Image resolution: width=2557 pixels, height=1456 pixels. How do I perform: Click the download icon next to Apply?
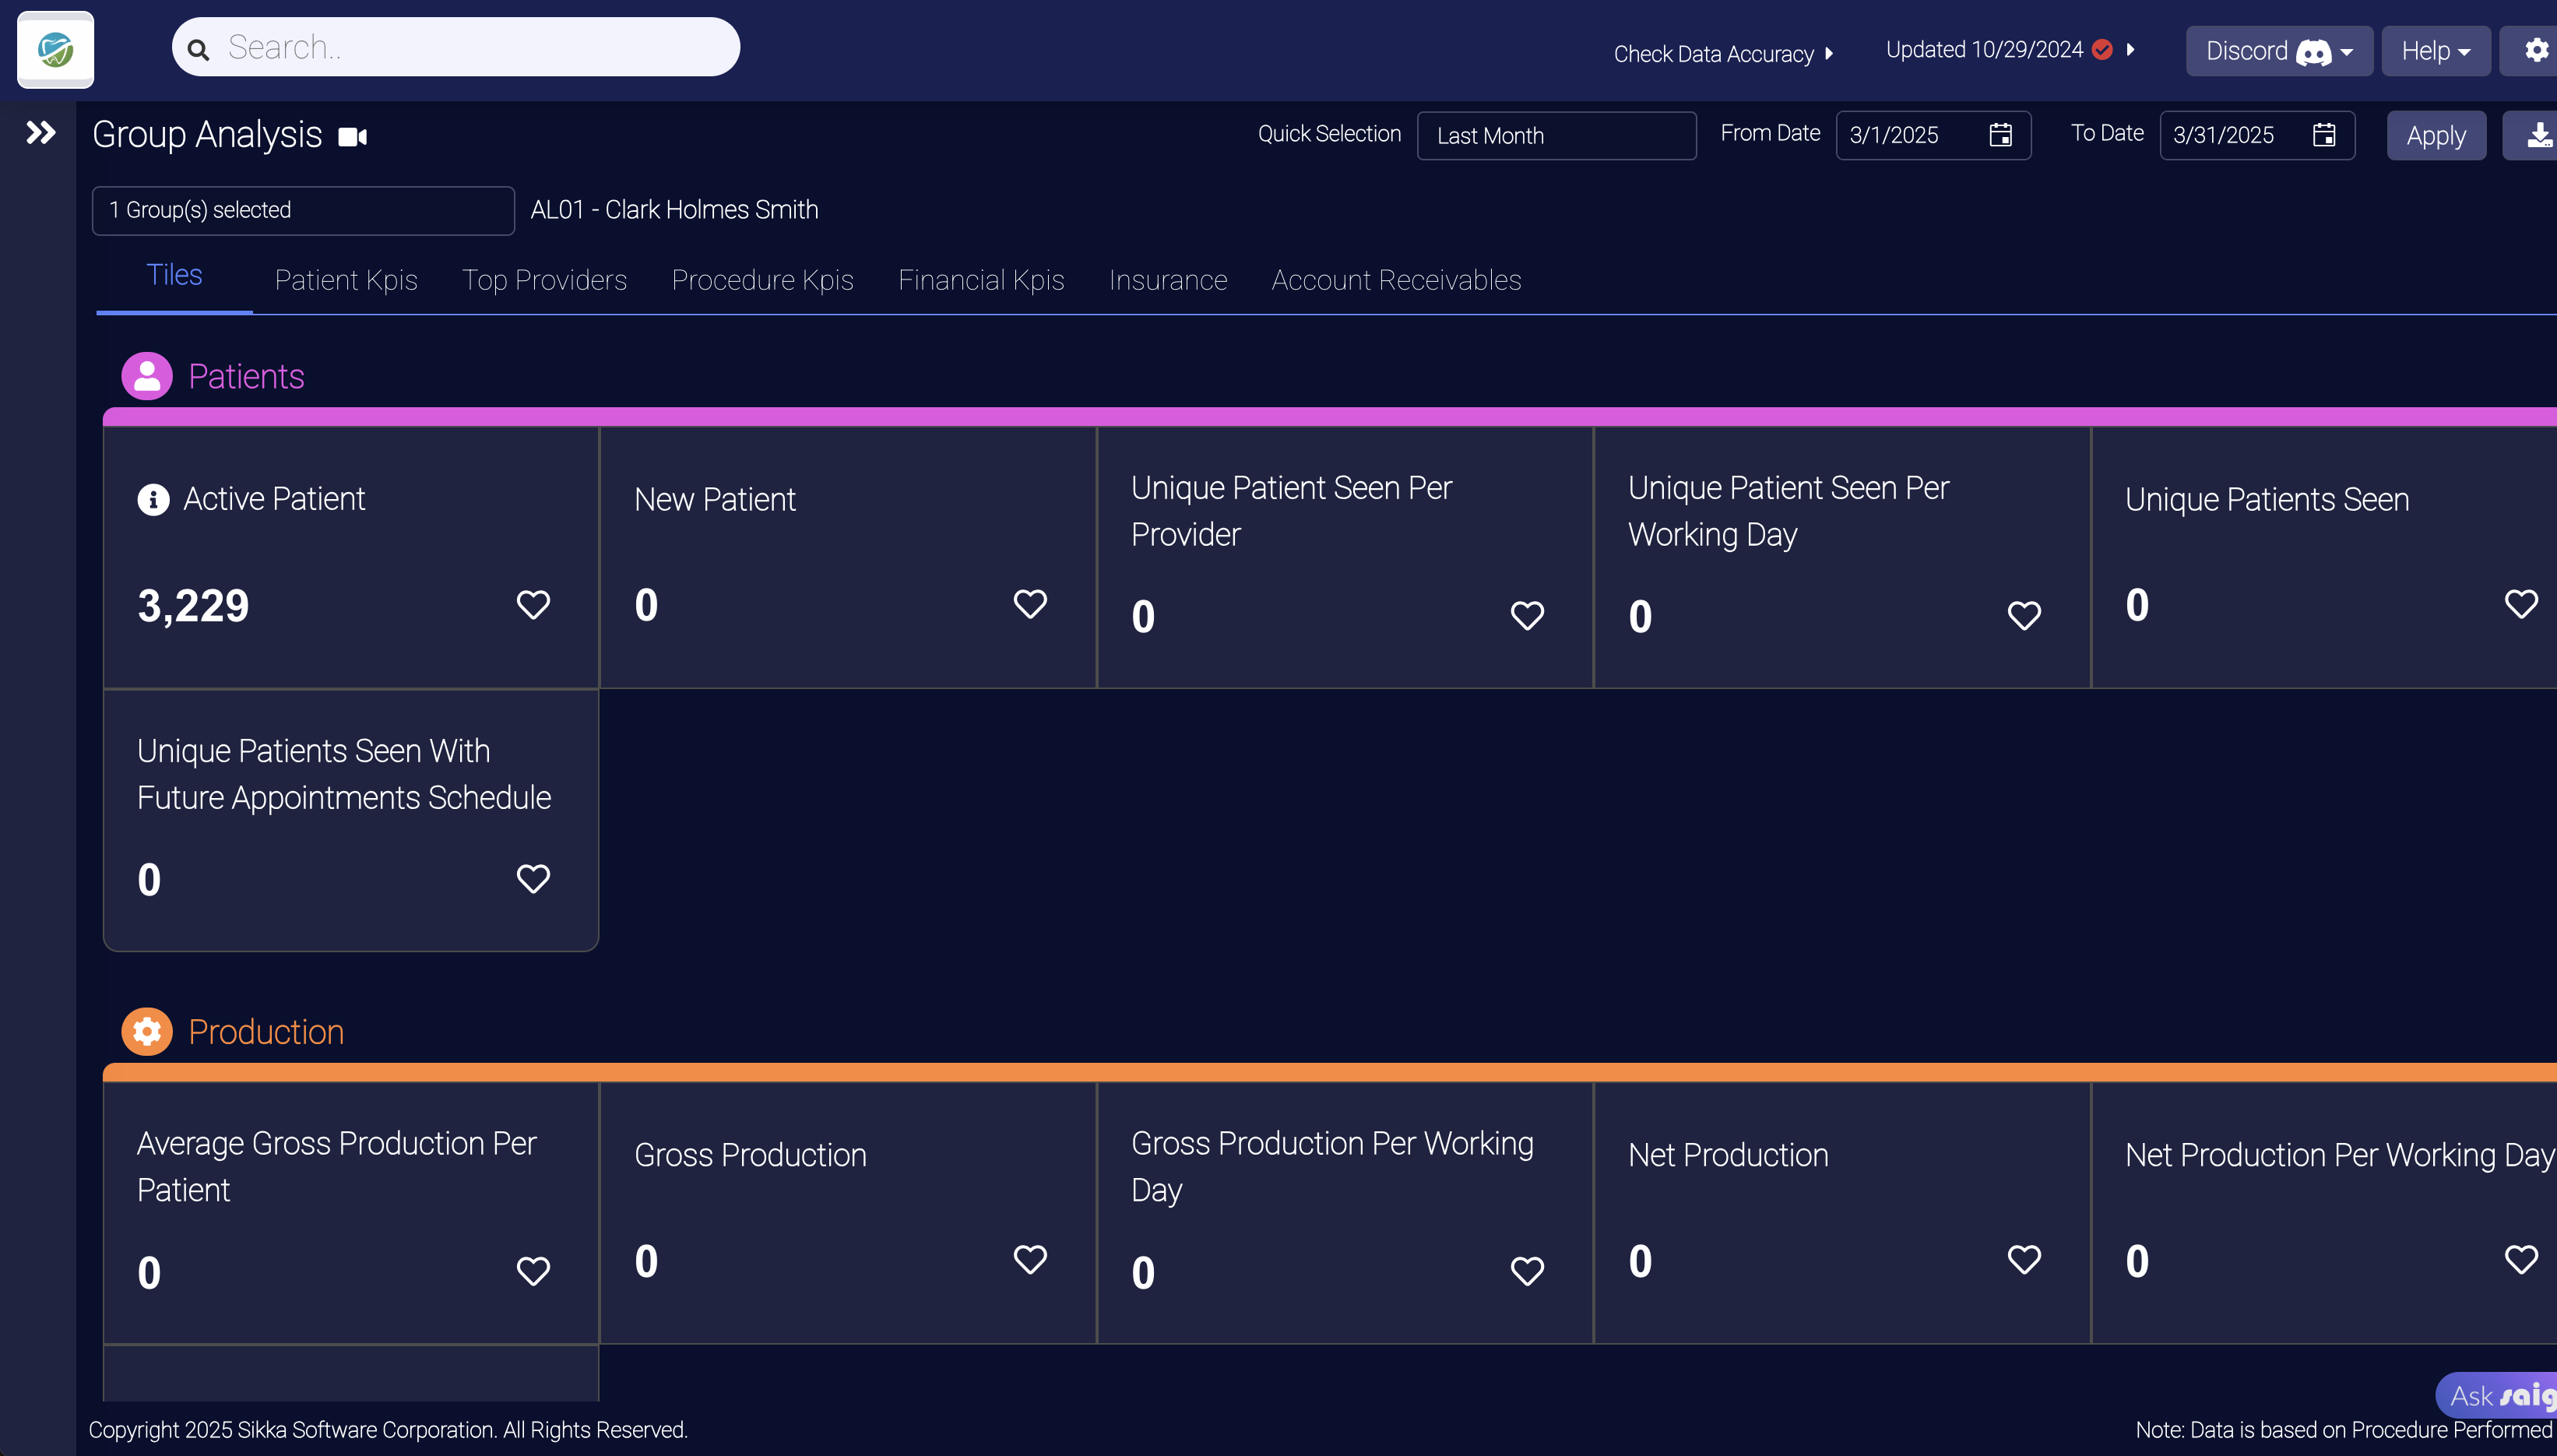tap(2537, 135)
